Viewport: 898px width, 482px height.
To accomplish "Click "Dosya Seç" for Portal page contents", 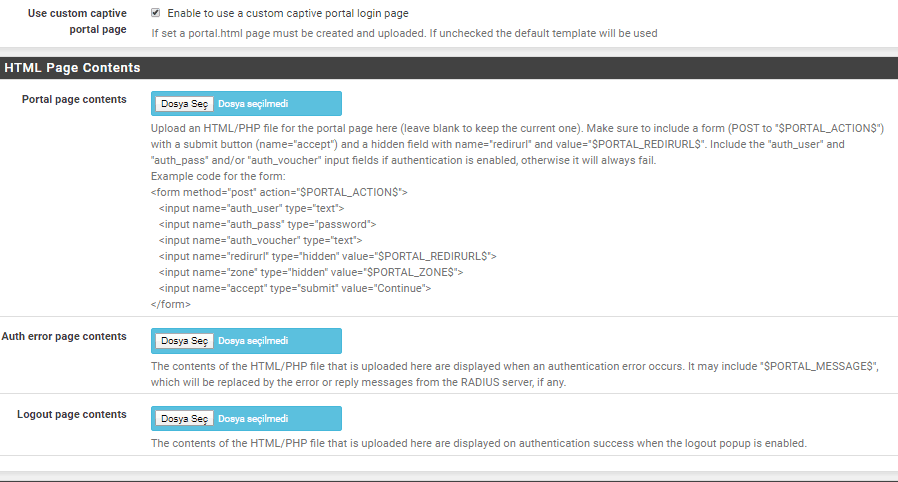I will (184, 104).
